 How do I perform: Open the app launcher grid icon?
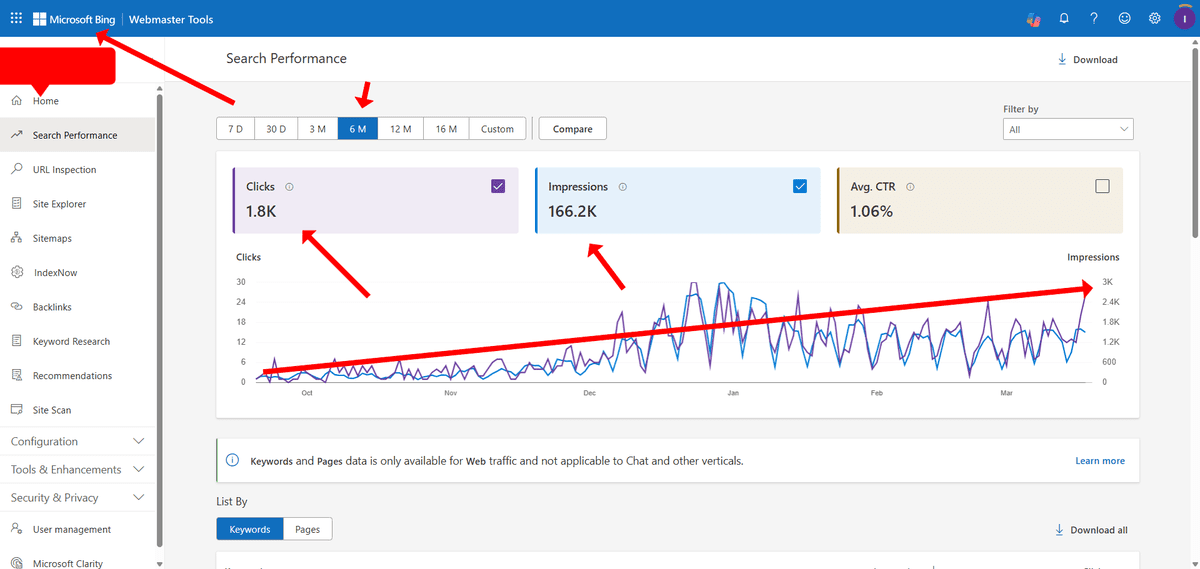(16, 18)
